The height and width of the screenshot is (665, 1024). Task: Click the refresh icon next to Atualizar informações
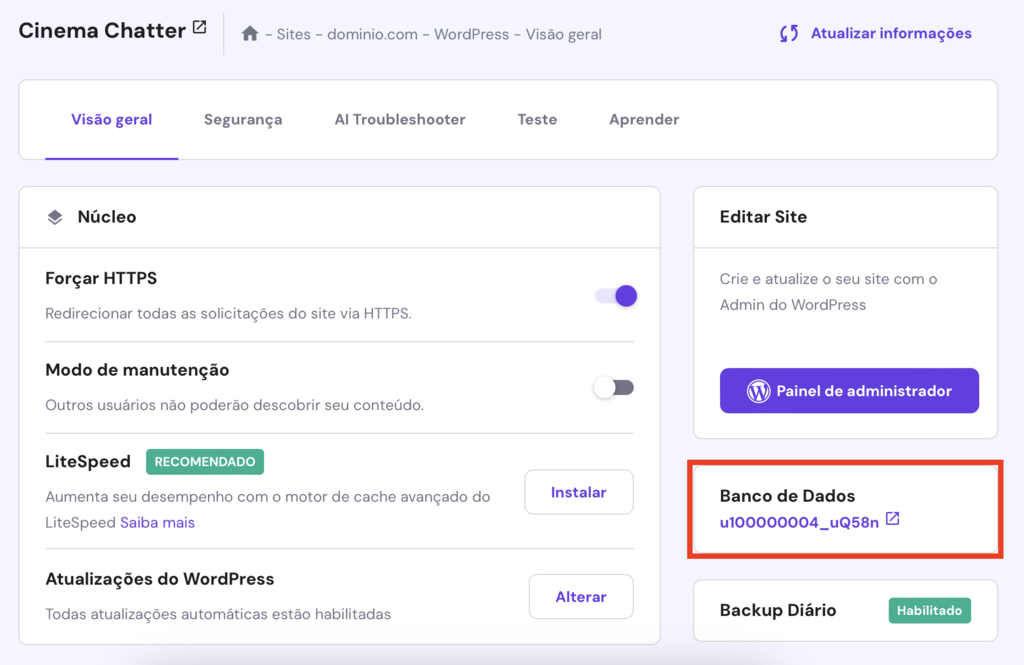[789, 33]
